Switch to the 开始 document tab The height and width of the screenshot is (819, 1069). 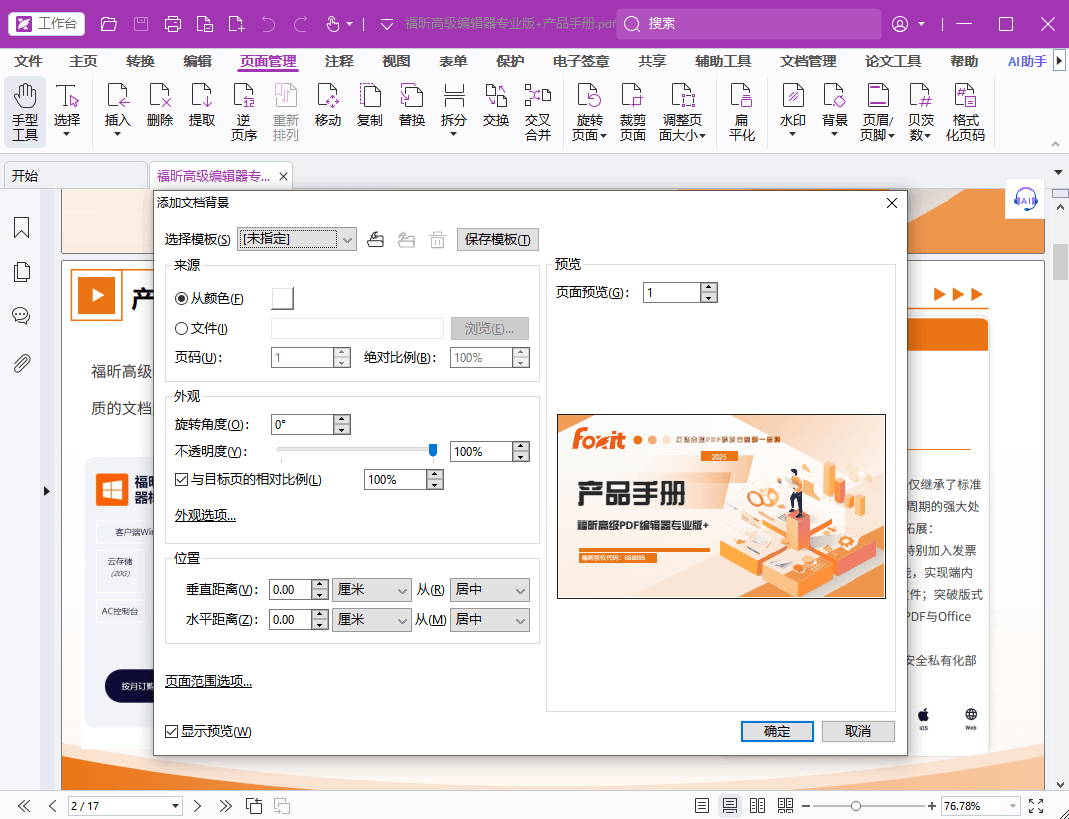click(76, 176)
